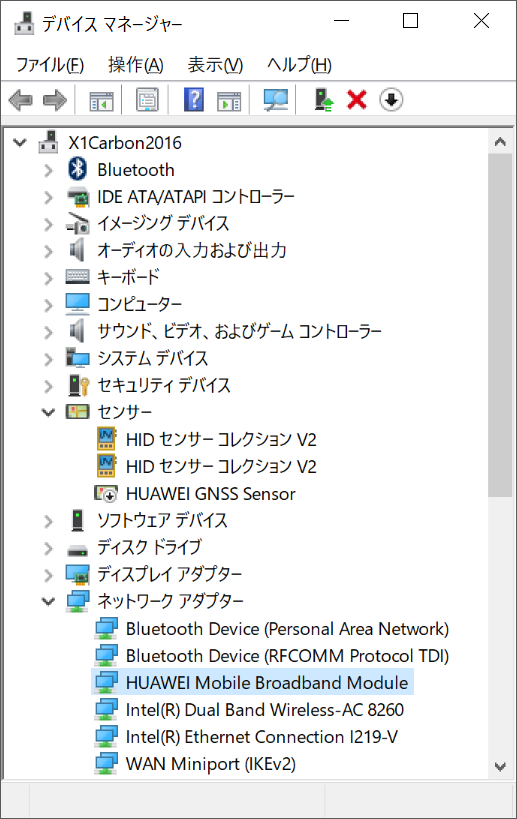Click the Update driver toolbar icon
517x819 pixels.
pos(323,100)
